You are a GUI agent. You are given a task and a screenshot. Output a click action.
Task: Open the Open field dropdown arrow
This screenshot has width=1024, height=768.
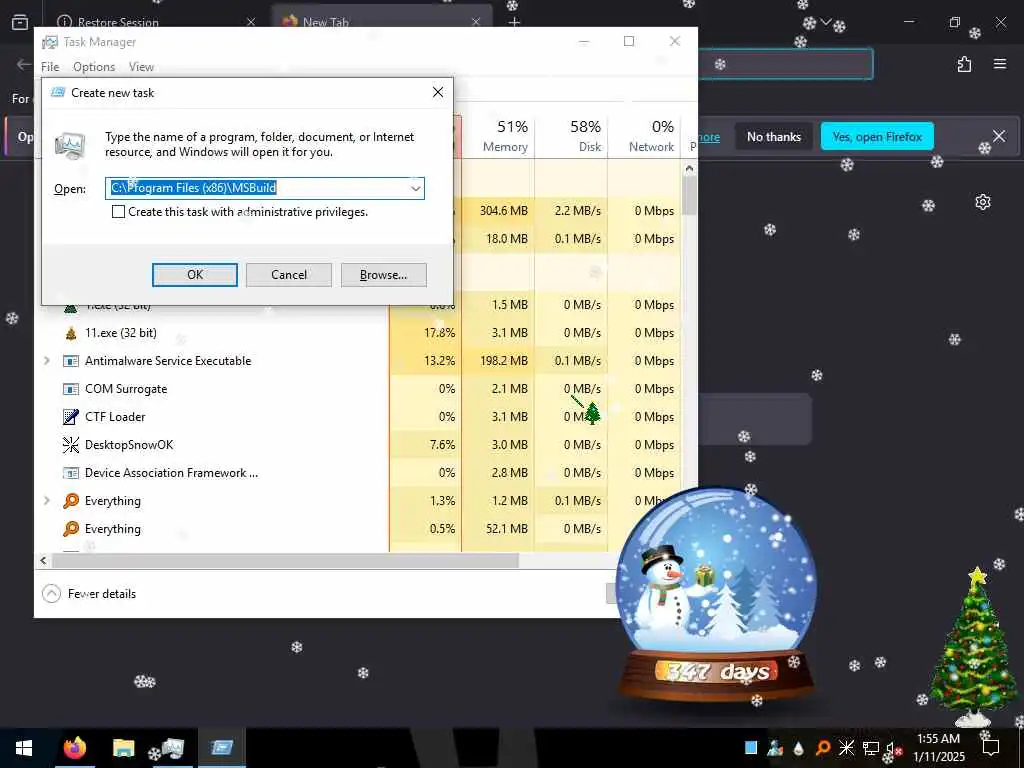click(415, 189)
